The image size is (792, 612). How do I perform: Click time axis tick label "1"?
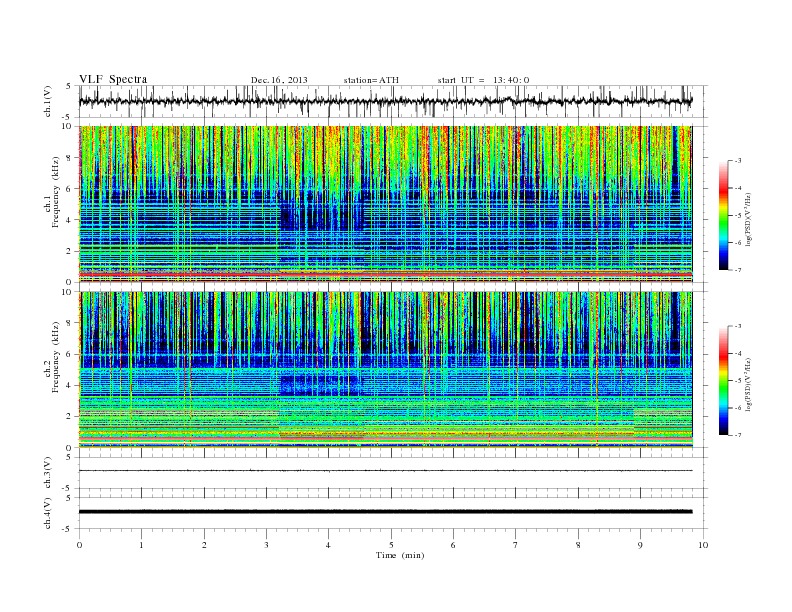[x=142, y=545]
